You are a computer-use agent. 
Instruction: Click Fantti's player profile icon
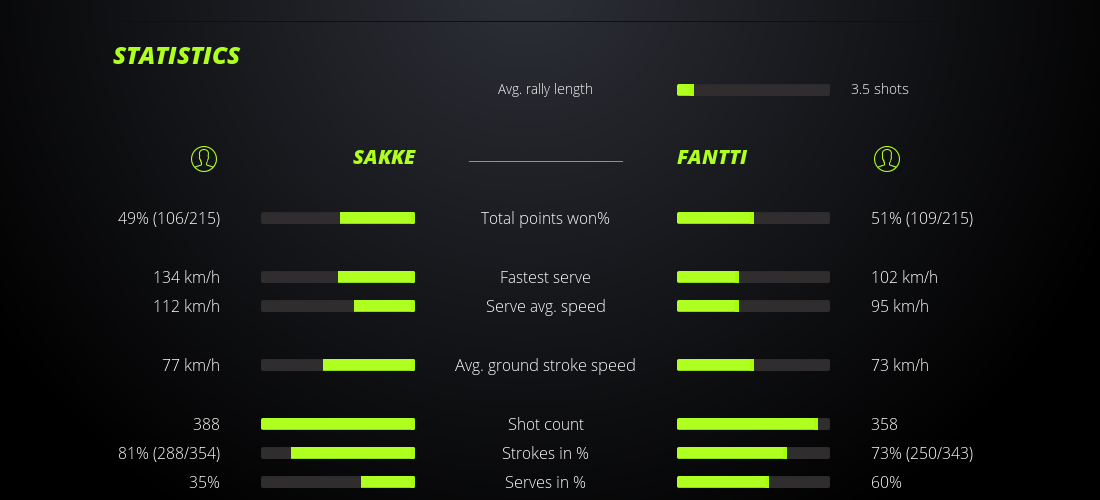click(886, 158)
